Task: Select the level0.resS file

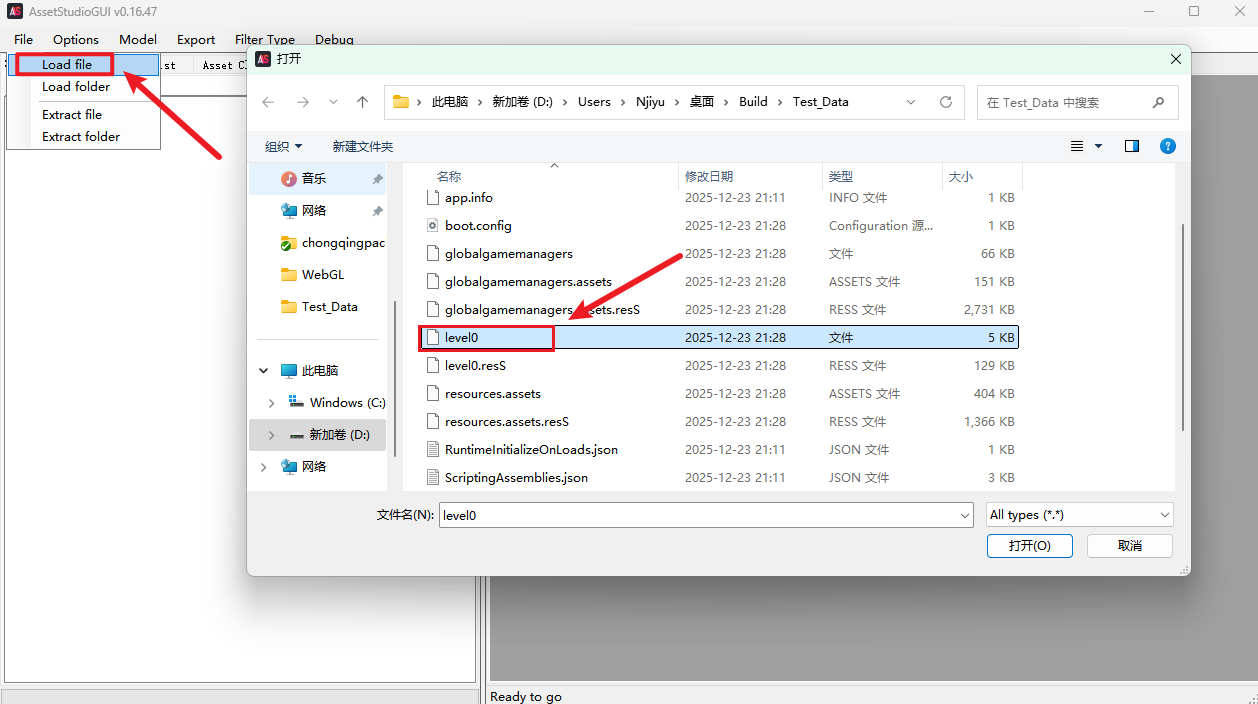Action: tap(475, 365)
